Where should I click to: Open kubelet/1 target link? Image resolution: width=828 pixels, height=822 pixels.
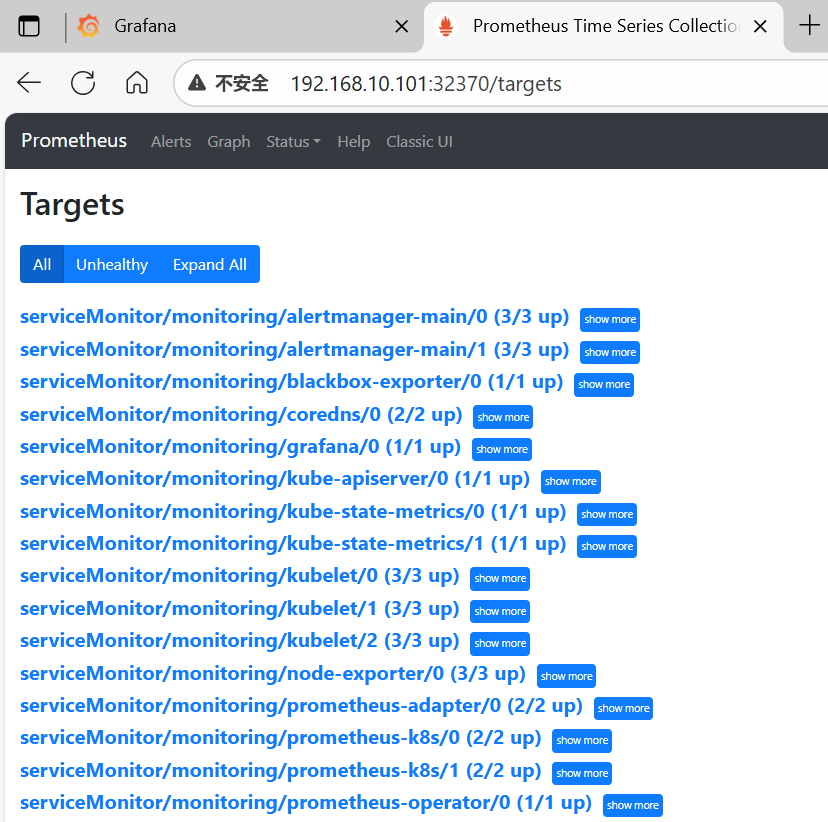tap(239, 609)
